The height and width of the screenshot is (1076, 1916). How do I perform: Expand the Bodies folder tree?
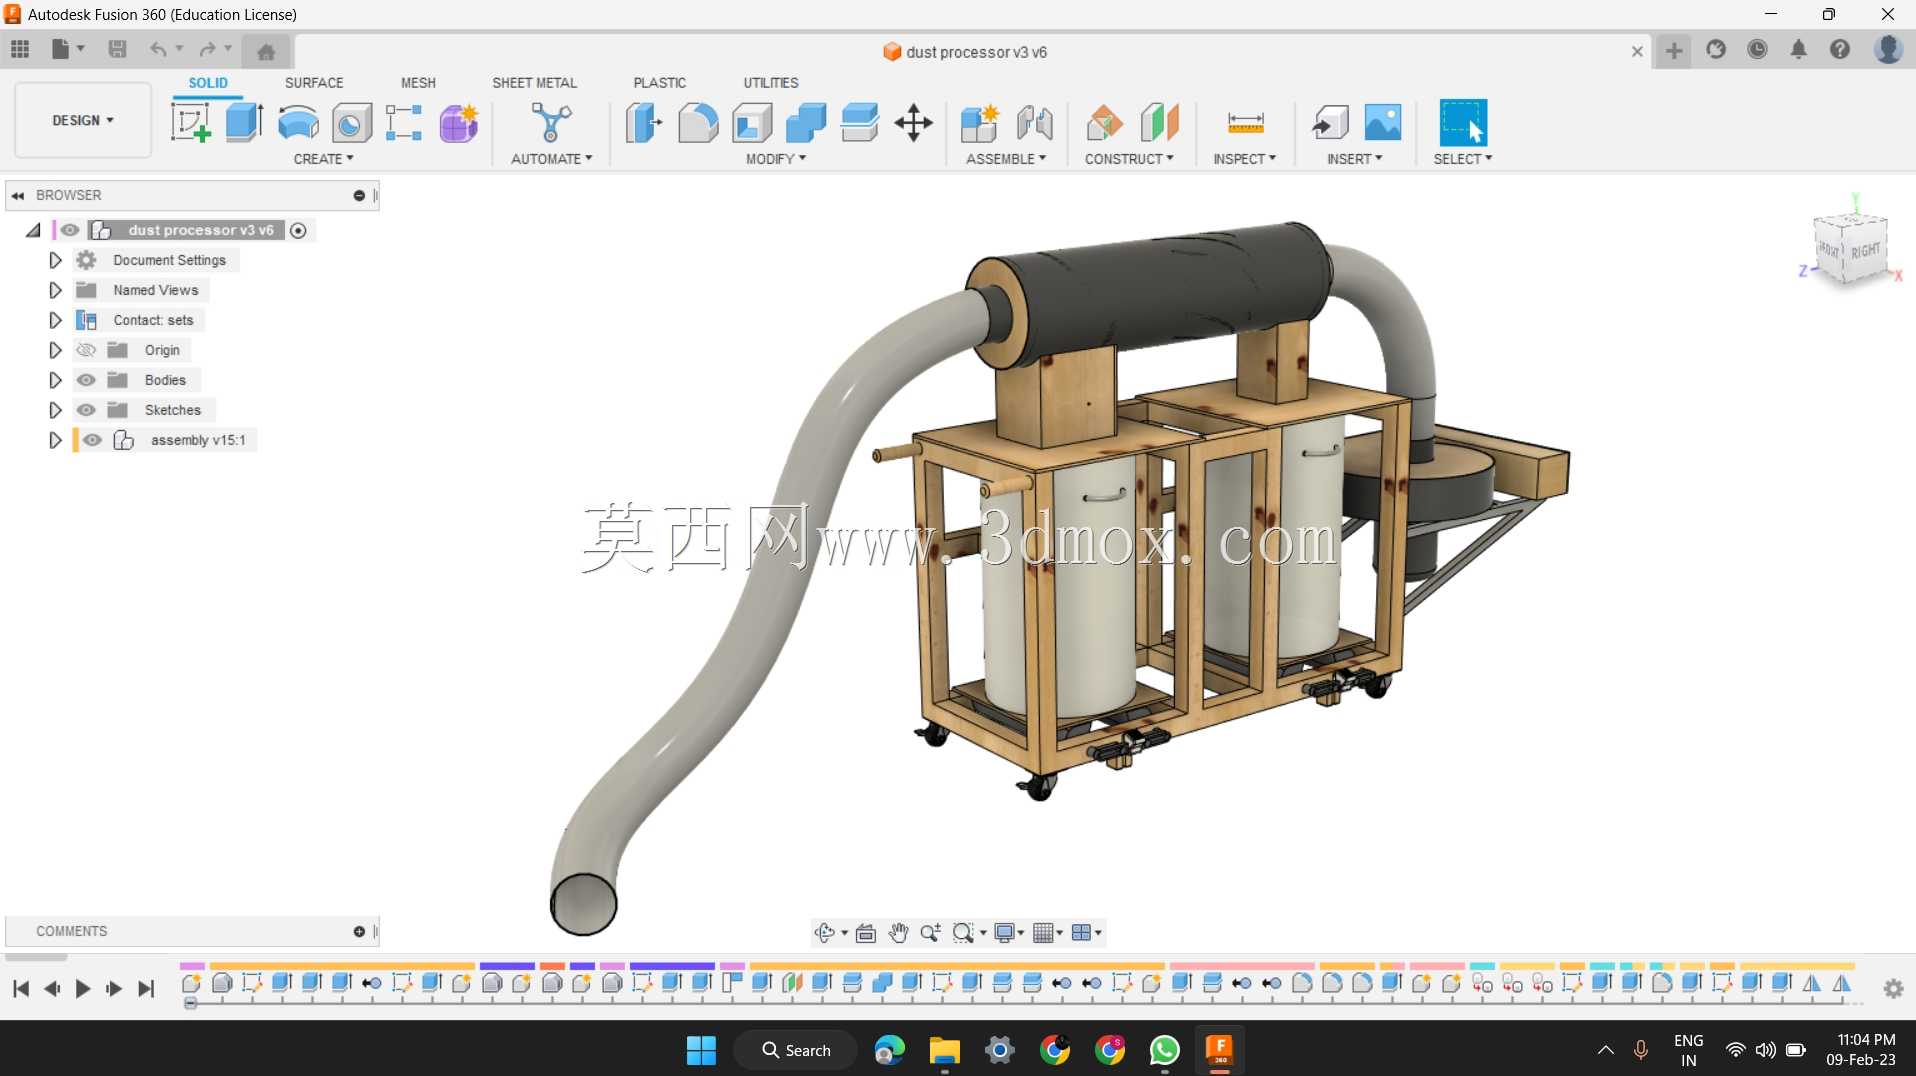coord(56,380)
